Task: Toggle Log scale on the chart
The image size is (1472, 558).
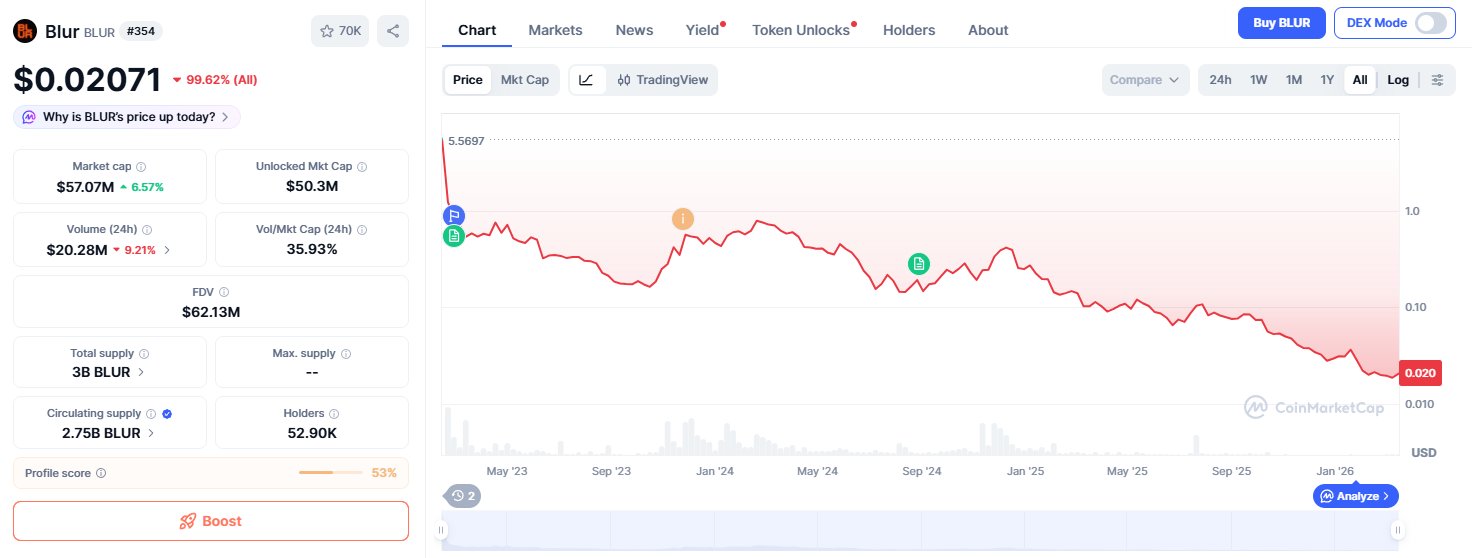Action: click(x=1398, y=80)
